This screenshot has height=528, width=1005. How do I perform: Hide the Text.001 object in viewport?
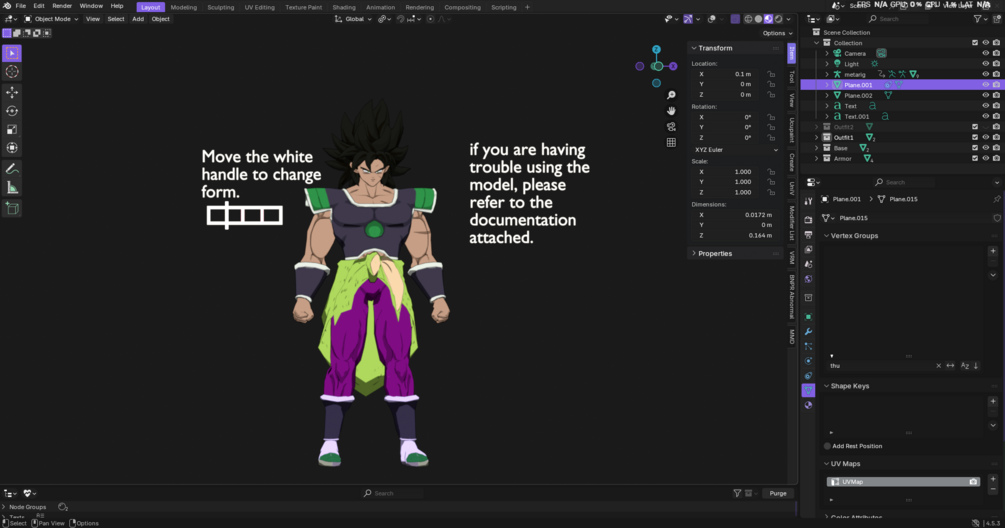click(x=986, y=117)
